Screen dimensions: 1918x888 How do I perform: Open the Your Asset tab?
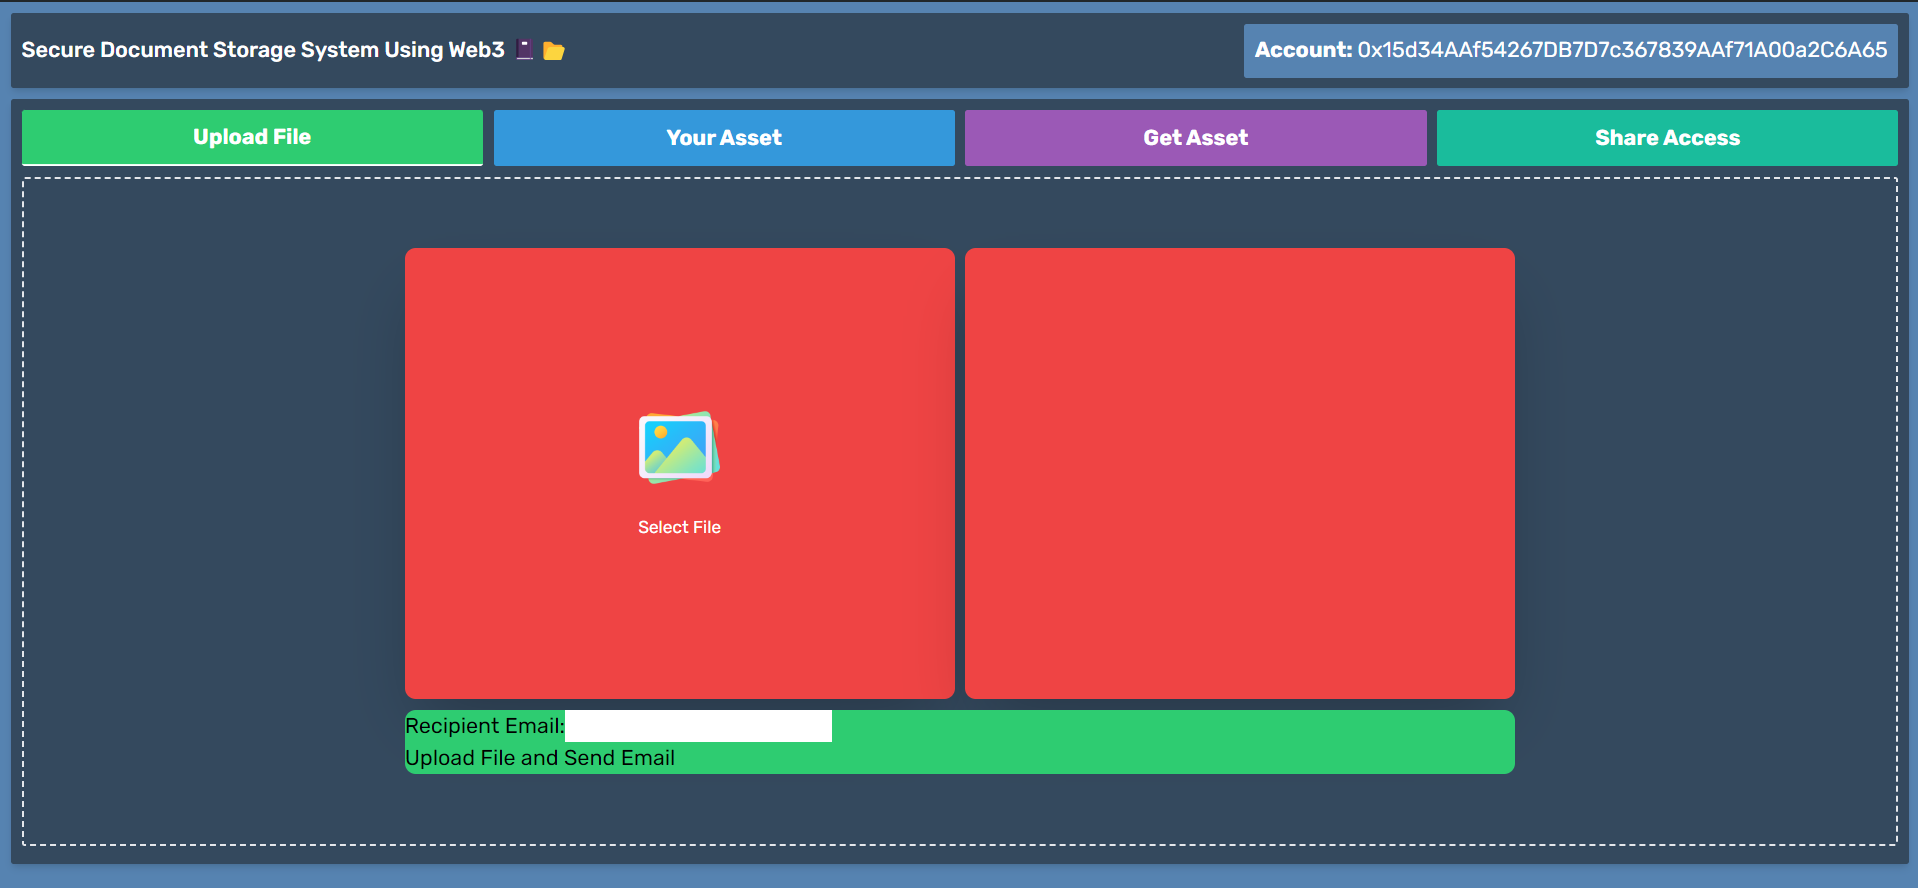[x=724, y=138]
